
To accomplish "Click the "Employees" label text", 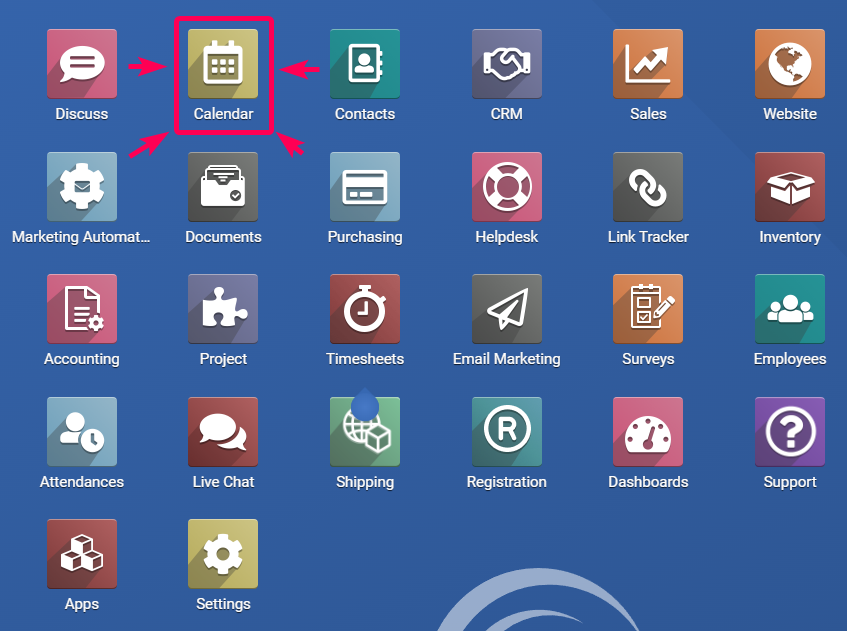I will (x=790, y=359).
